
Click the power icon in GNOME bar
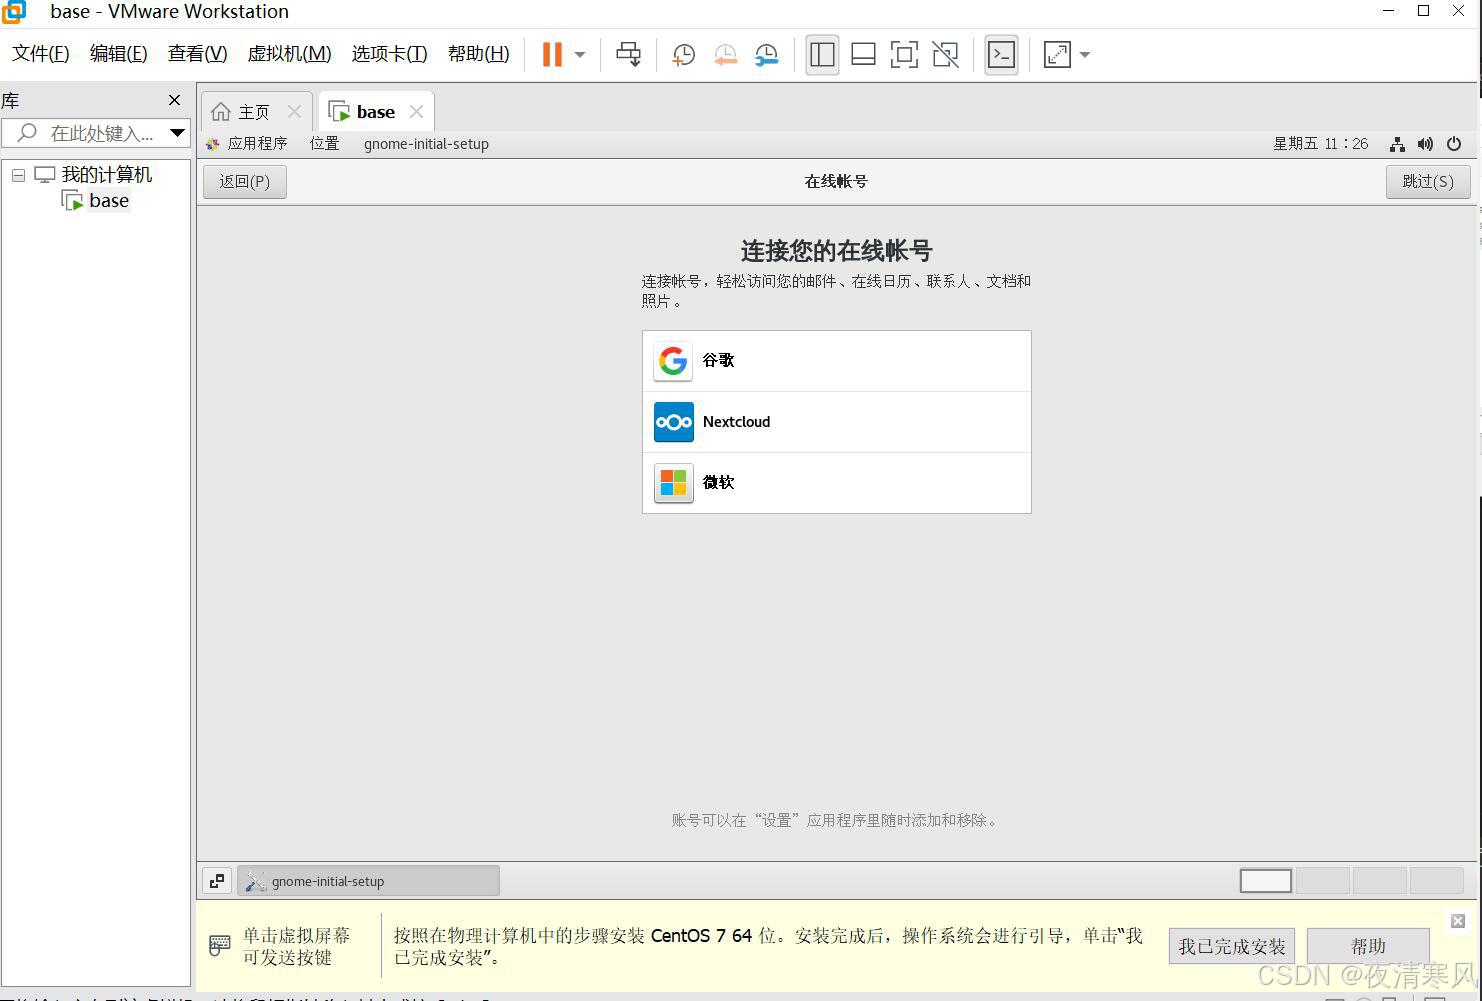coord(1454,144)
